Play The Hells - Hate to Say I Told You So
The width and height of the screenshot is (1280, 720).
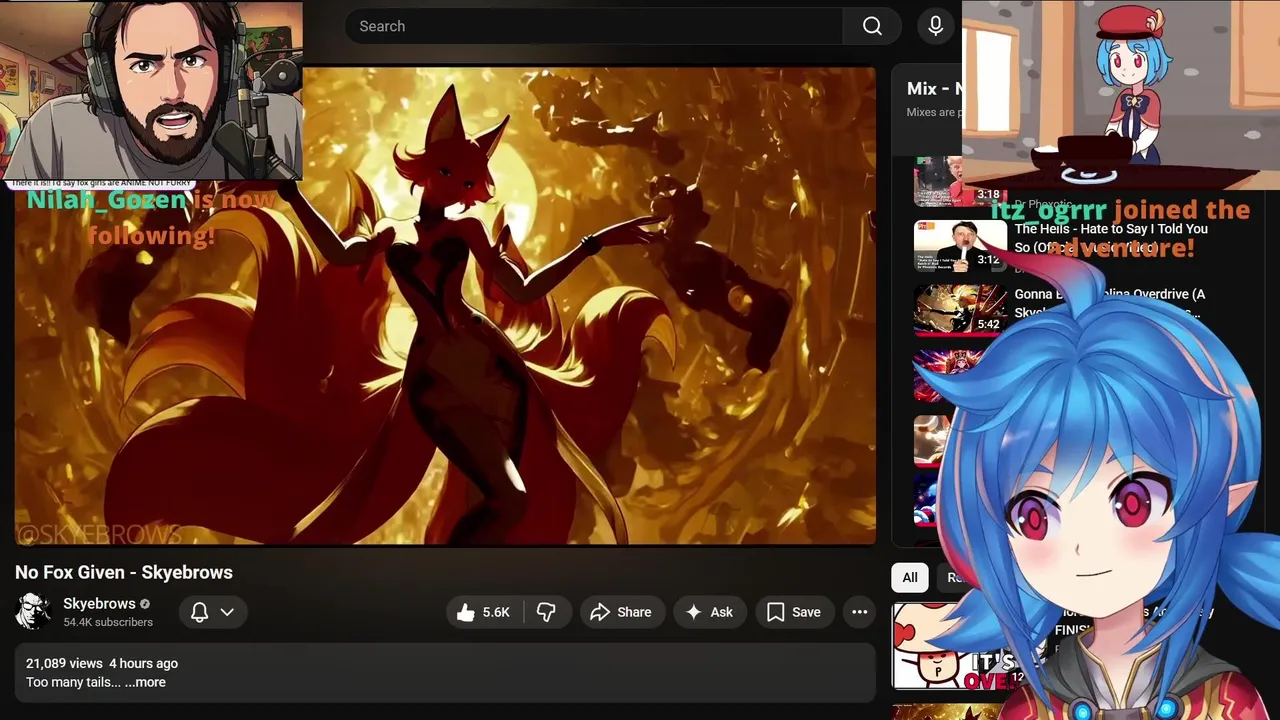(1110, 238)
